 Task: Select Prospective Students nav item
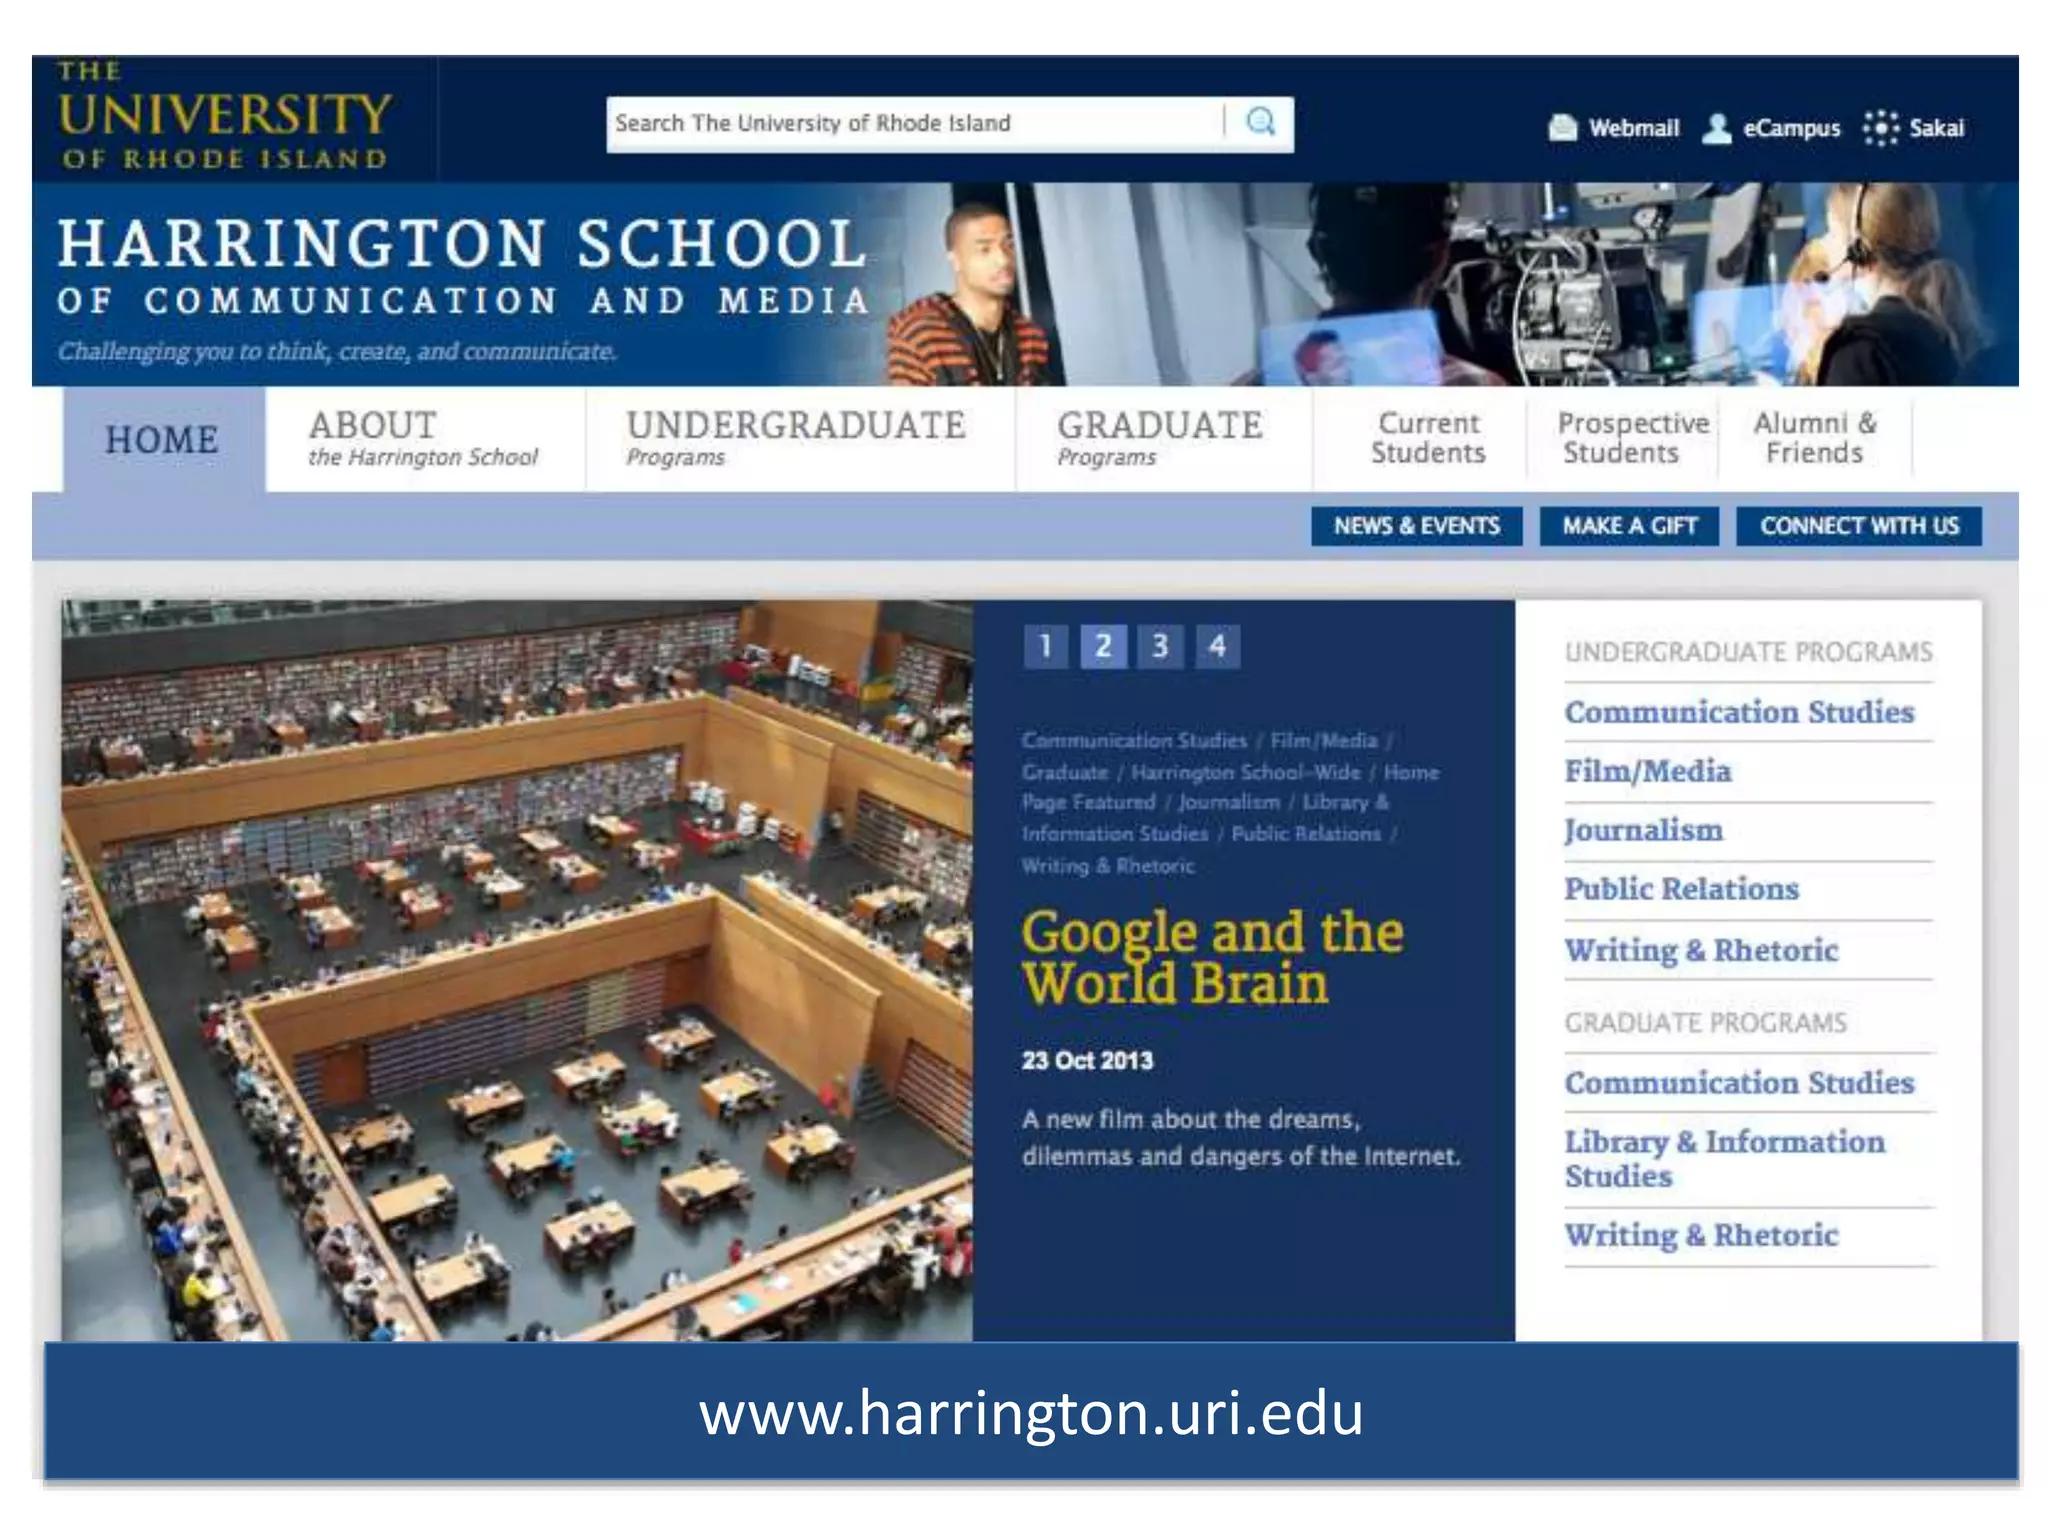[x=1633, y=438]
